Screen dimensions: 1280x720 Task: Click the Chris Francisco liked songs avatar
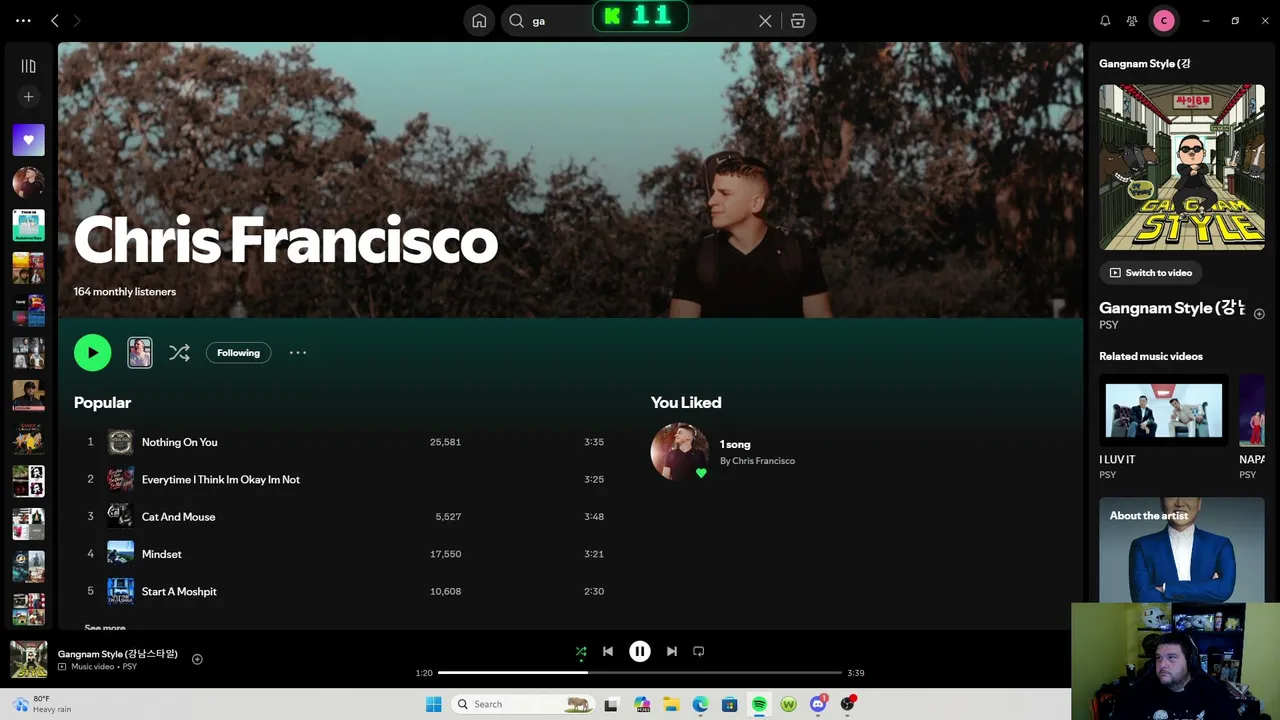pos(679,451)
